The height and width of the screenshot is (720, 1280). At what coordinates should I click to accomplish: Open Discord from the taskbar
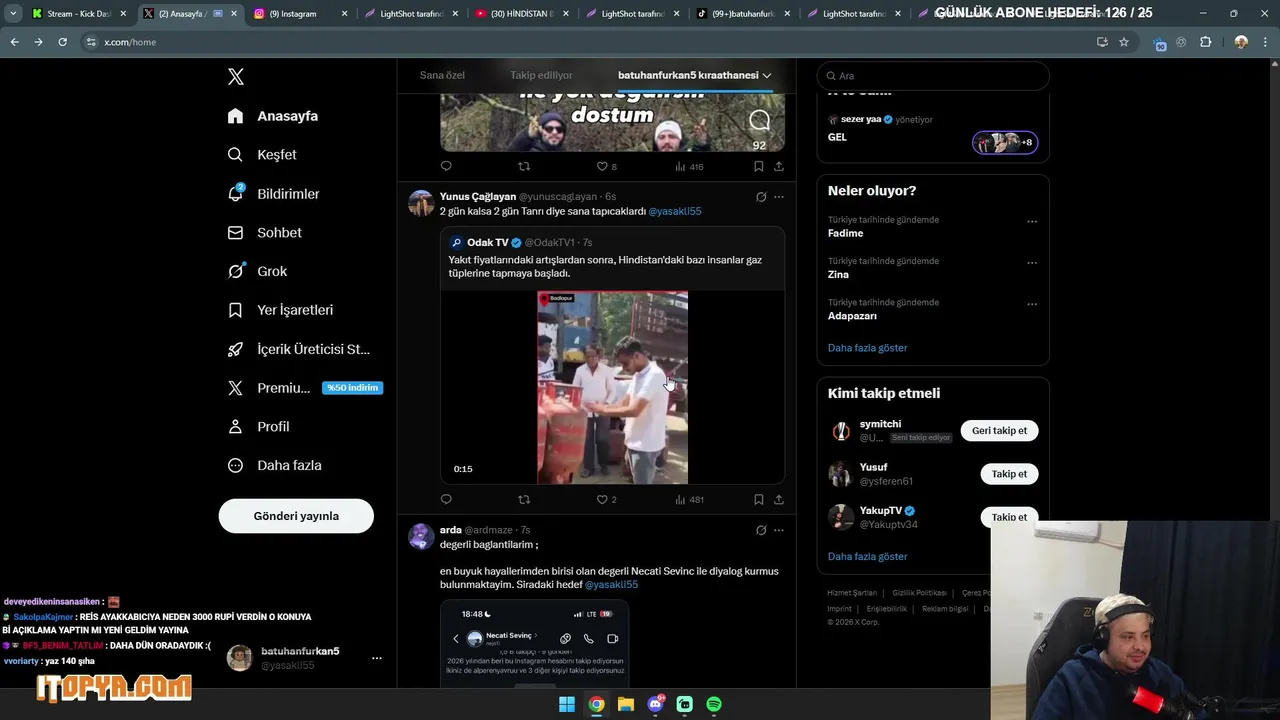click(656, 704)
